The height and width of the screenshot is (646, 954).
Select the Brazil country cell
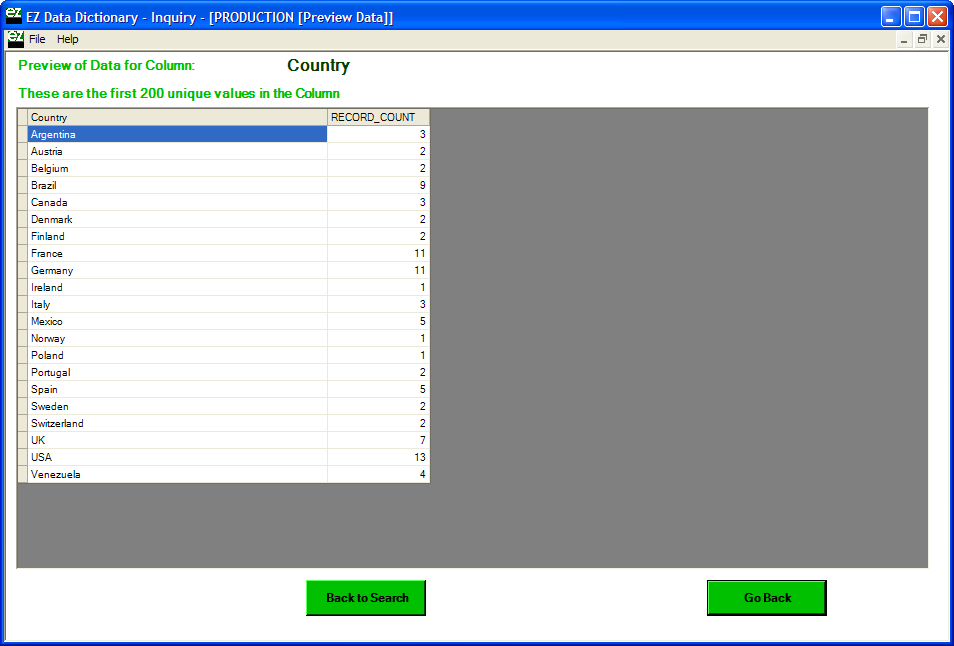tap(177, 186)
